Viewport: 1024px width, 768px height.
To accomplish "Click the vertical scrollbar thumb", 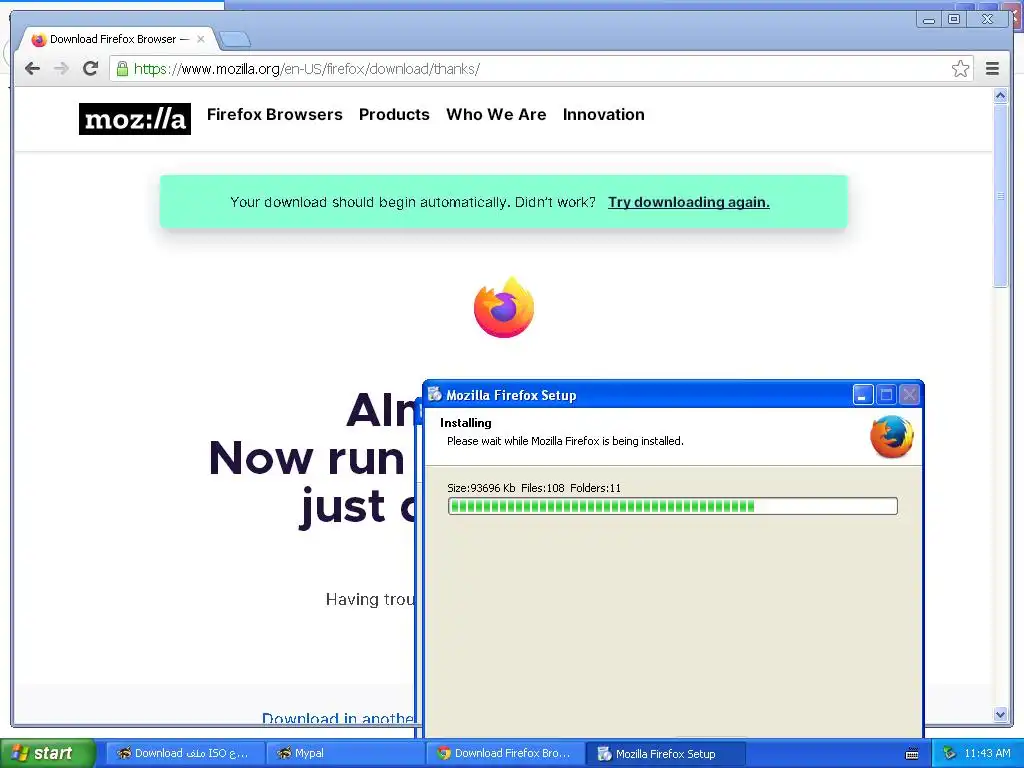I will point(1000,195).
